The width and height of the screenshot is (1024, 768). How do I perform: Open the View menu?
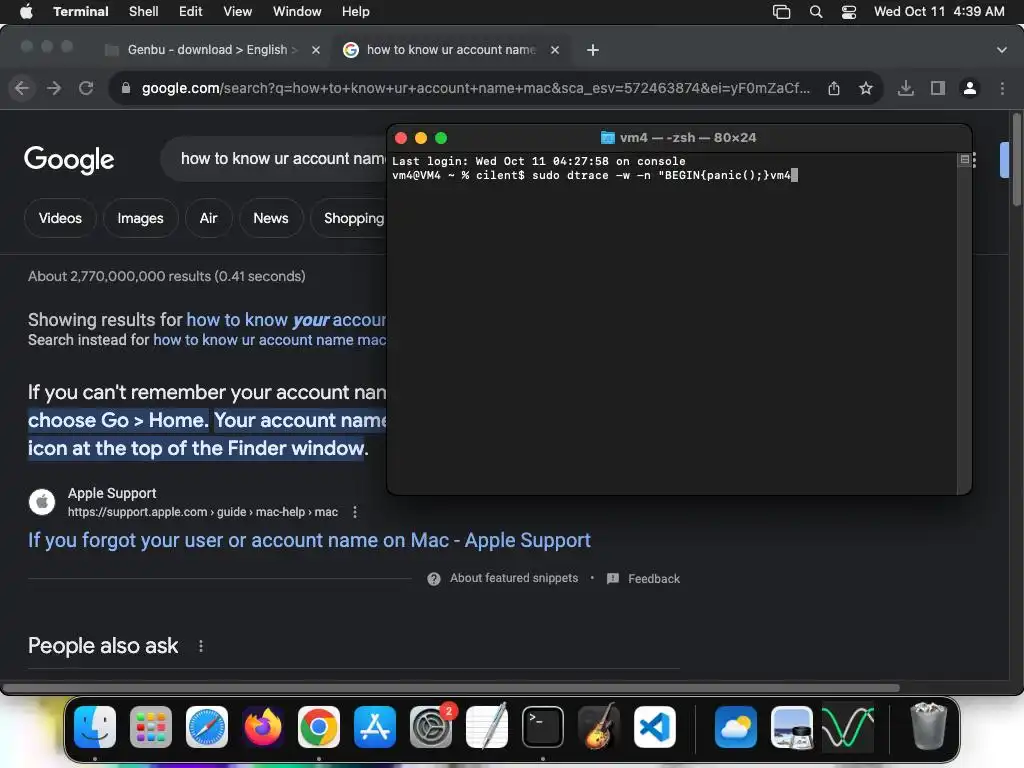point(237,12)
